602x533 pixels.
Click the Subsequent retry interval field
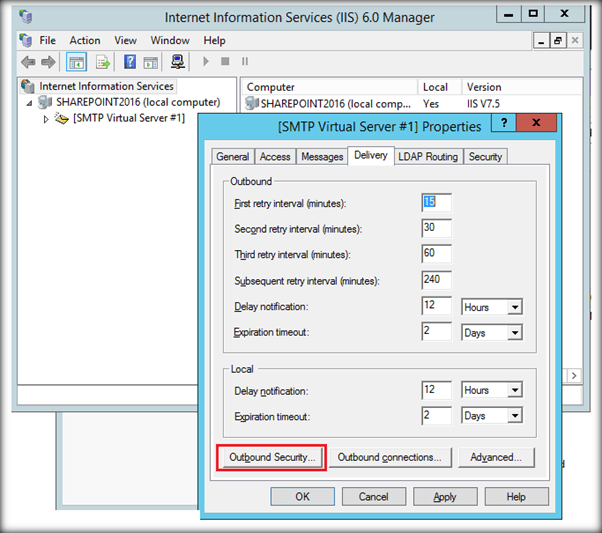tap(437, 280)
